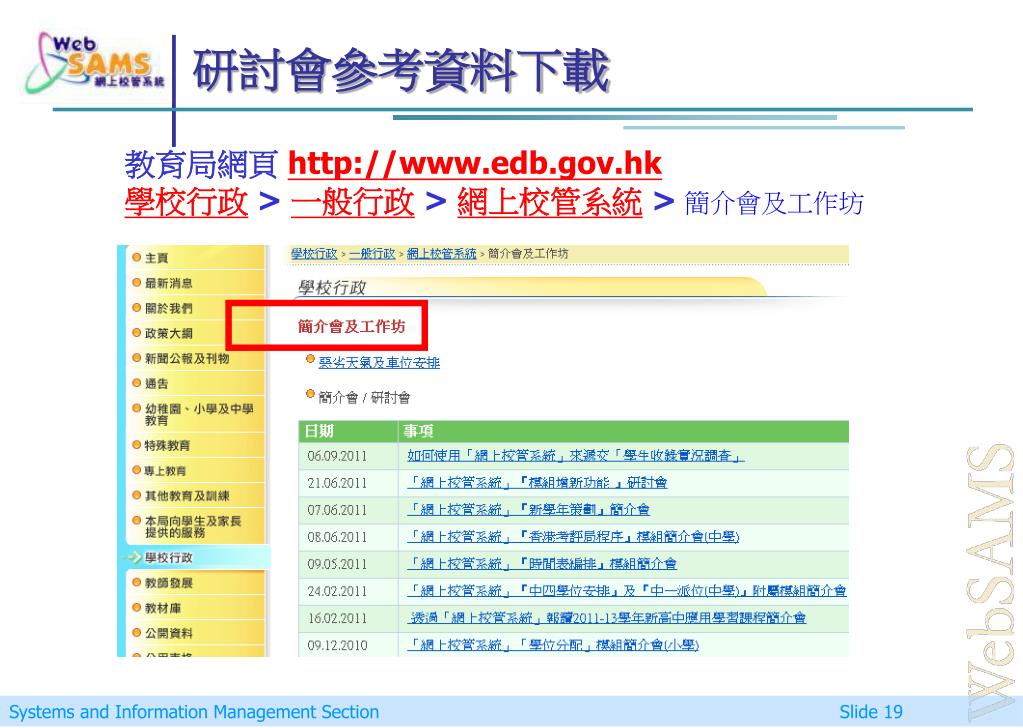Click the 事項 column header

click(418, 431)
